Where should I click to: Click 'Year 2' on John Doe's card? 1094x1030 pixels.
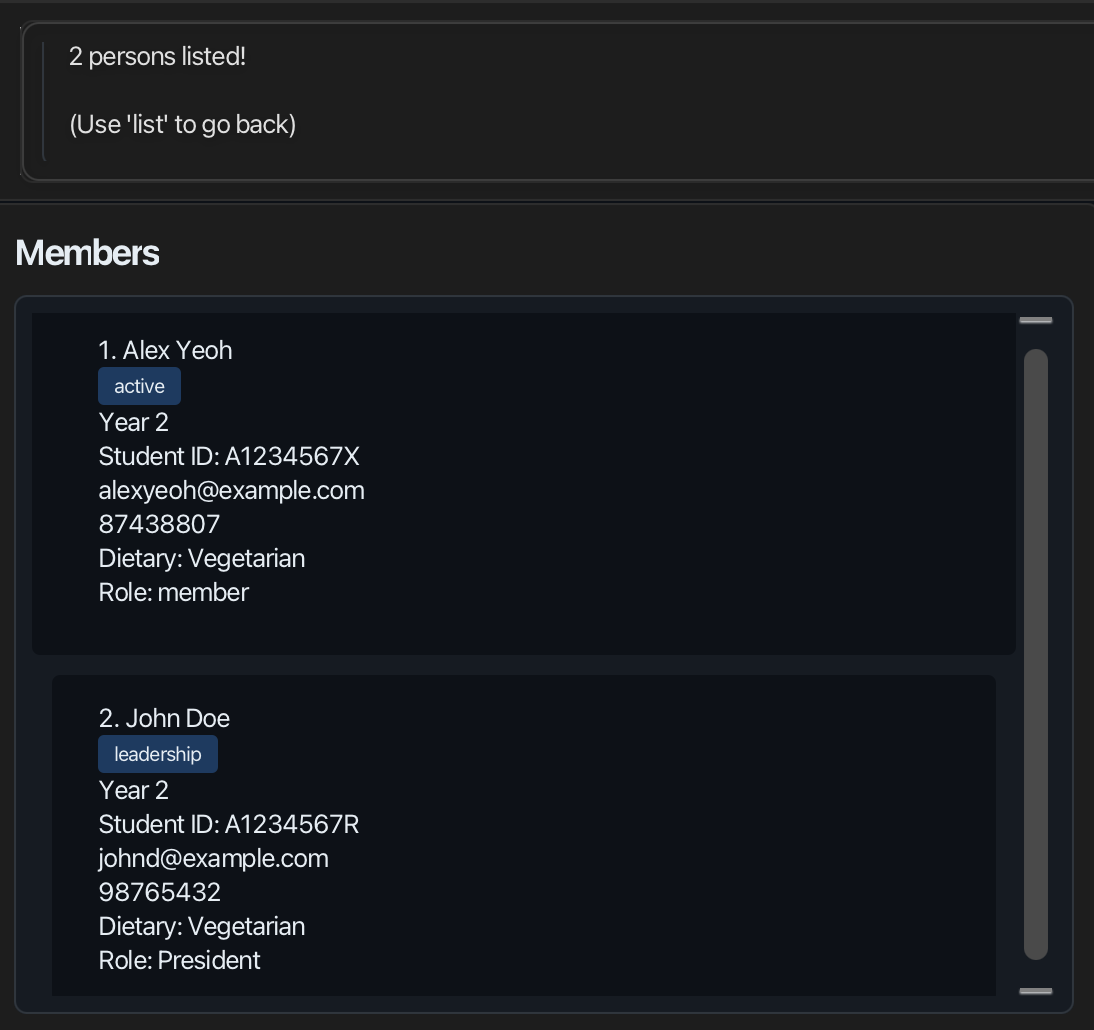coord(133,791)
